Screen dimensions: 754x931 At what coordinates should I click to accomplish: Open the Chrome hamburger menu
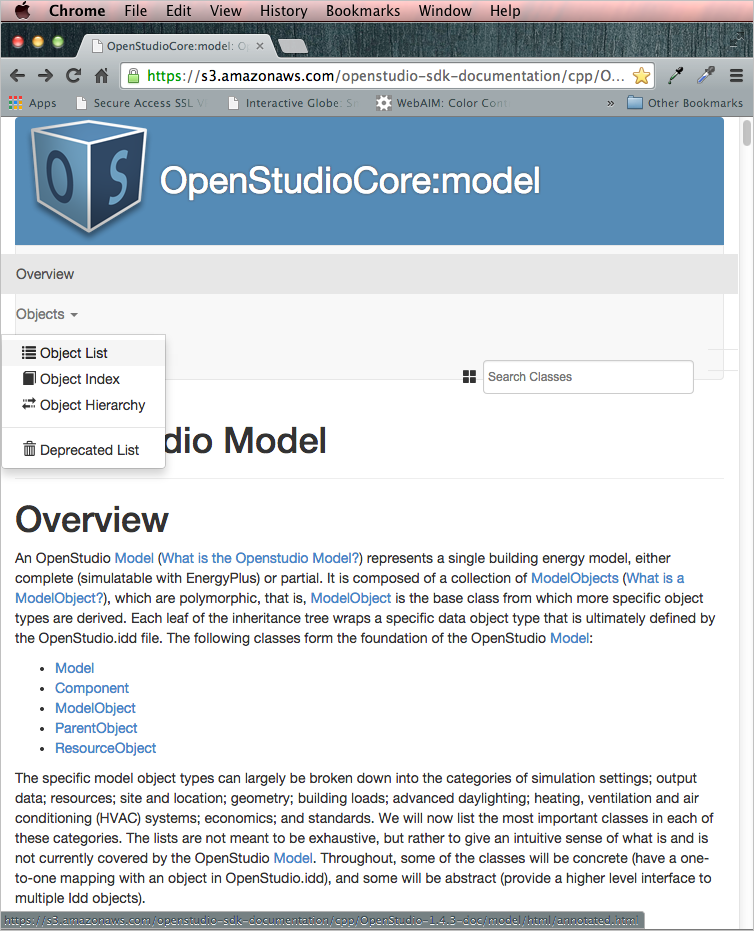click(736, 76)
